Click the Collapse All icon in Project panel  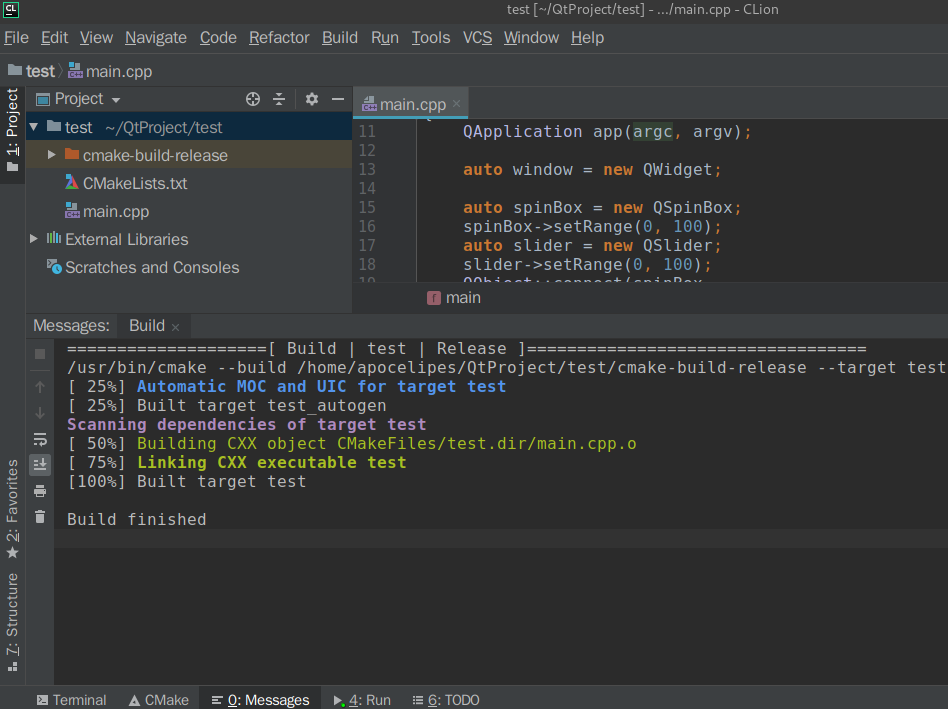click(279, 99)
